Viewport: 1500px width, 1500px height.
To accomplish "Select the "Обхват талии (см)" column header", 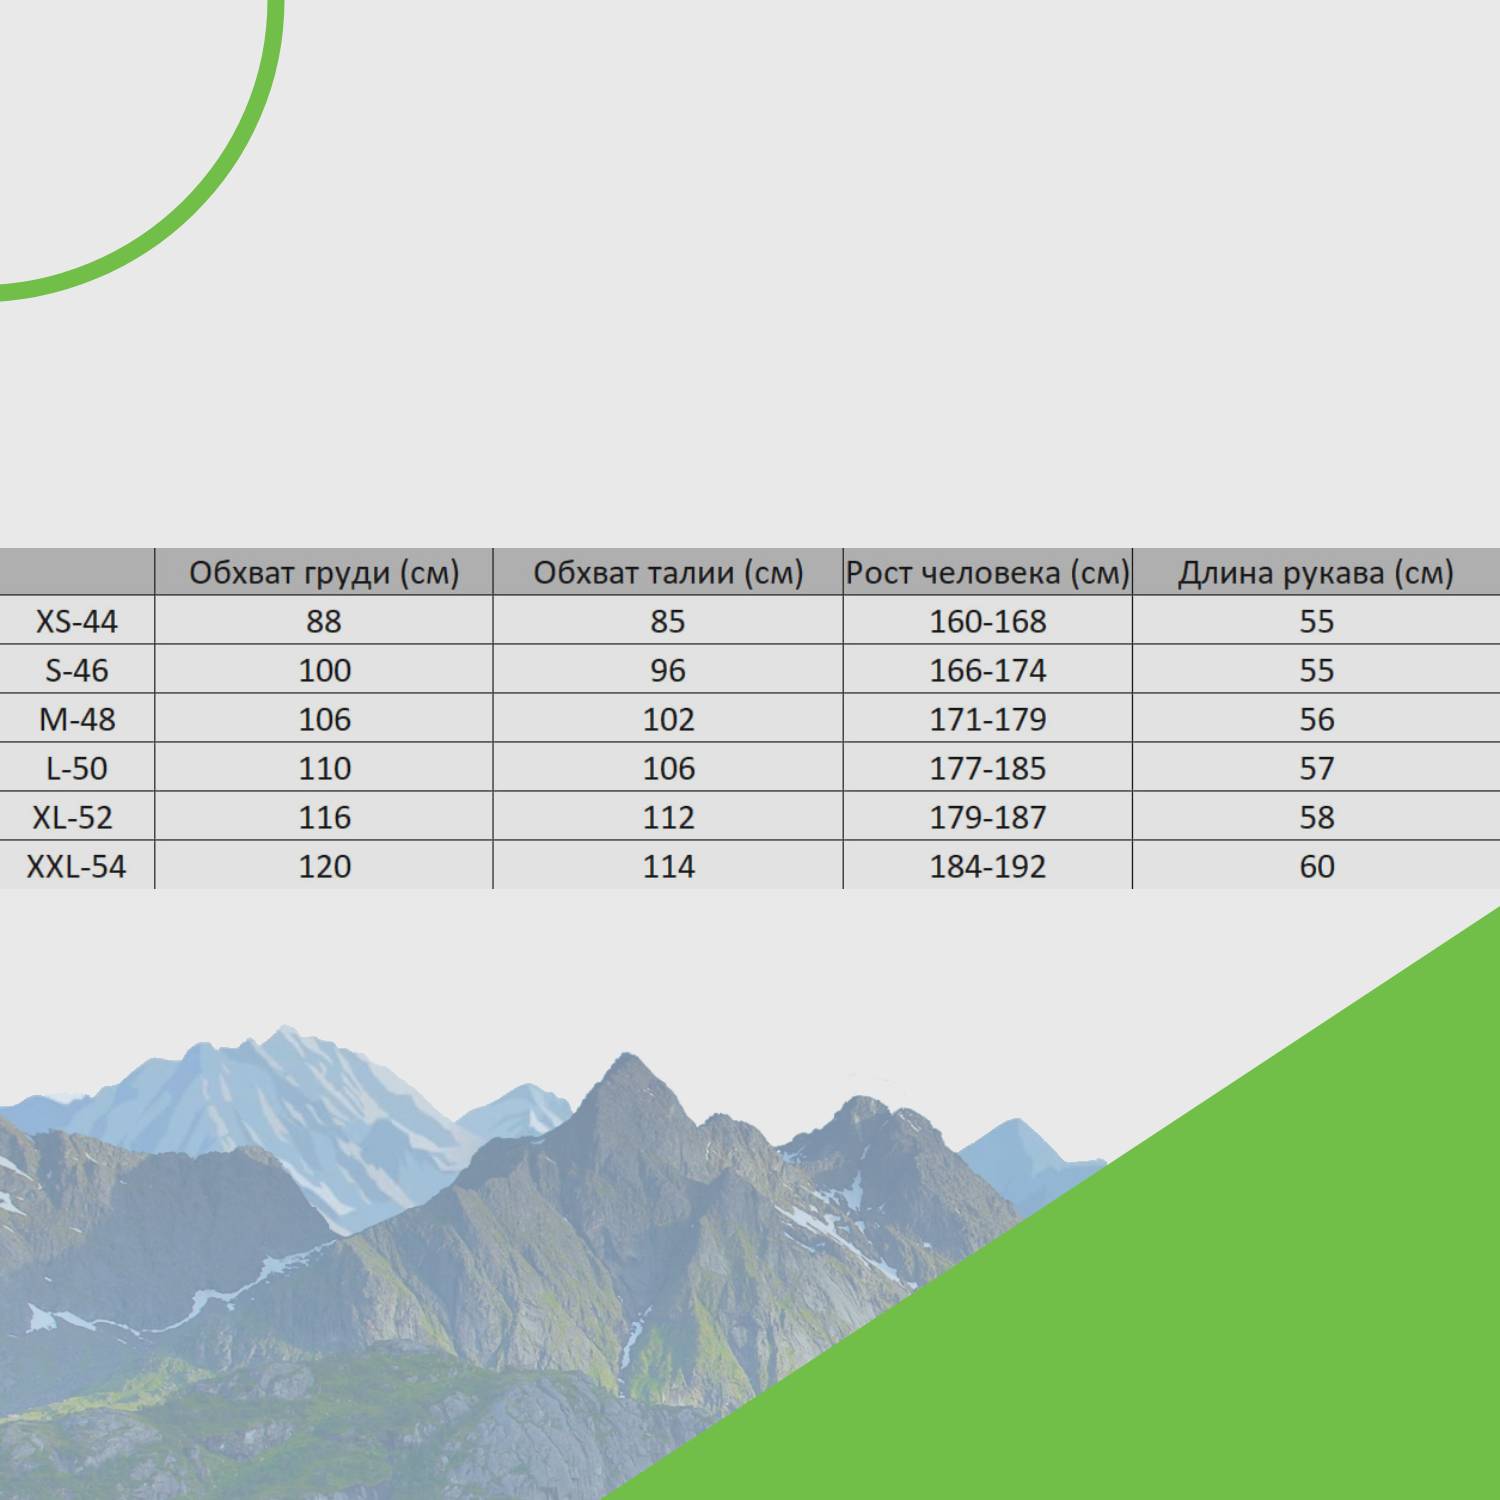I will point(668,573).
